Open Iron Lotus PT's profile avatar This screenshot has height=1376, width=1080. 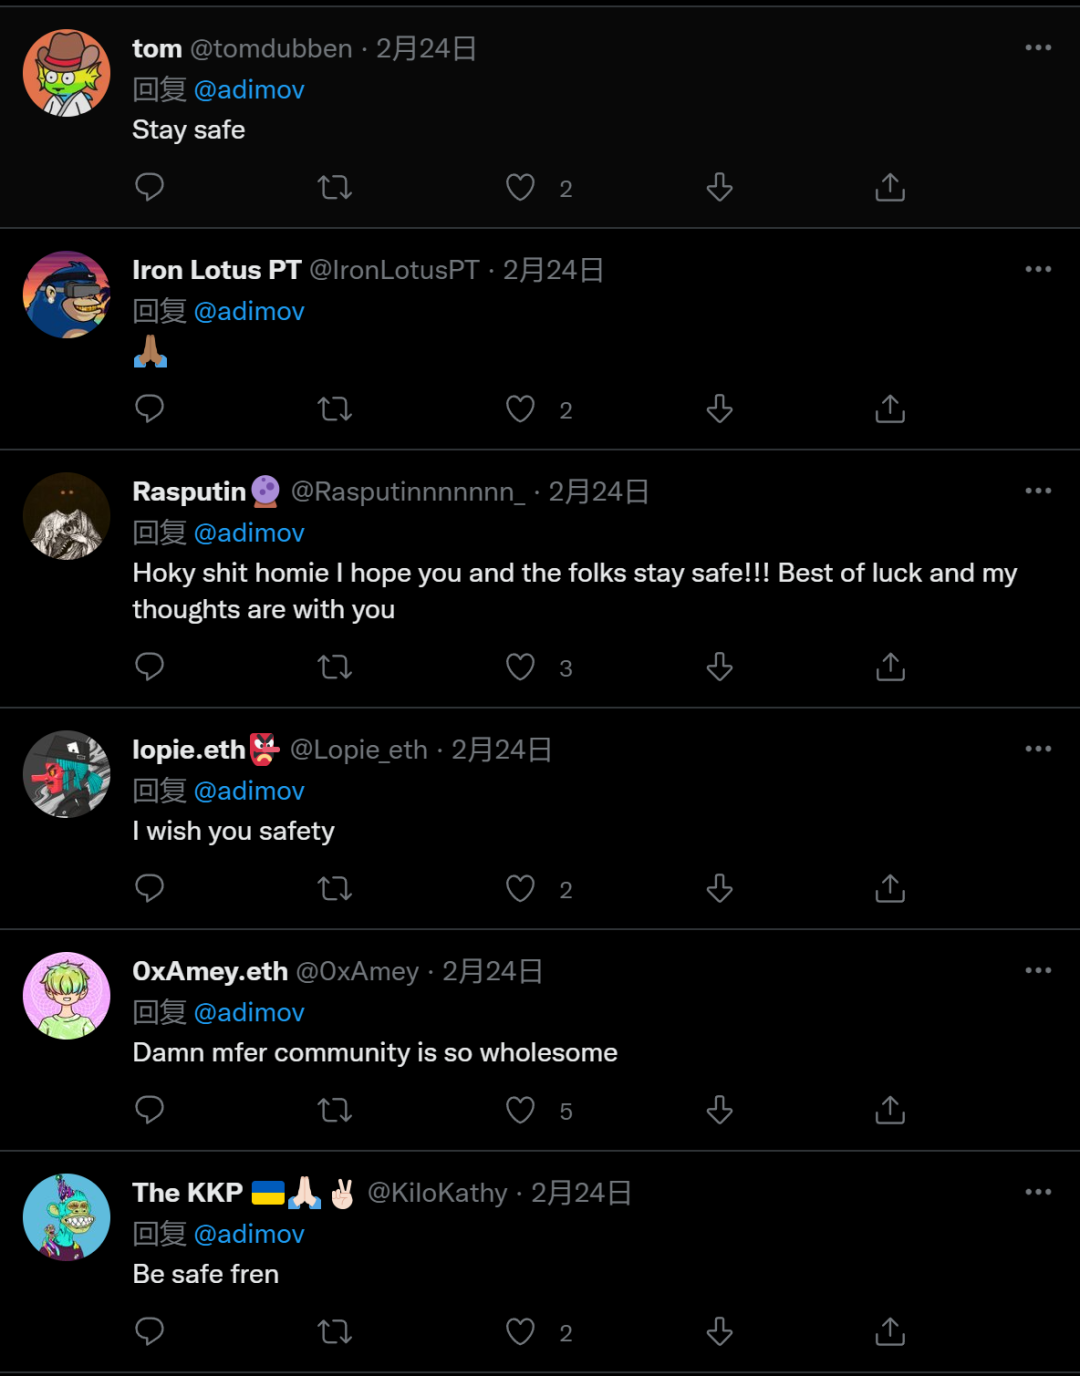[x=67, y=295]
